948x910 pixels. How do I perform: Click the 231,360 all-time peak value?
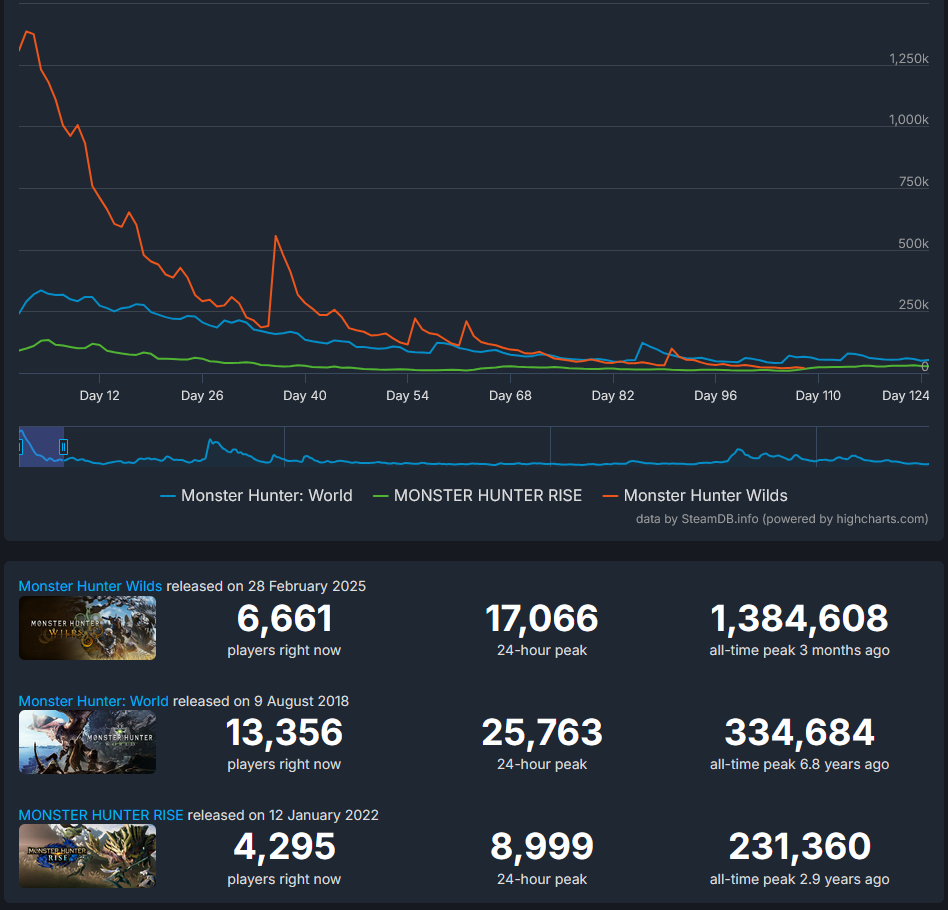click(799, 847)
